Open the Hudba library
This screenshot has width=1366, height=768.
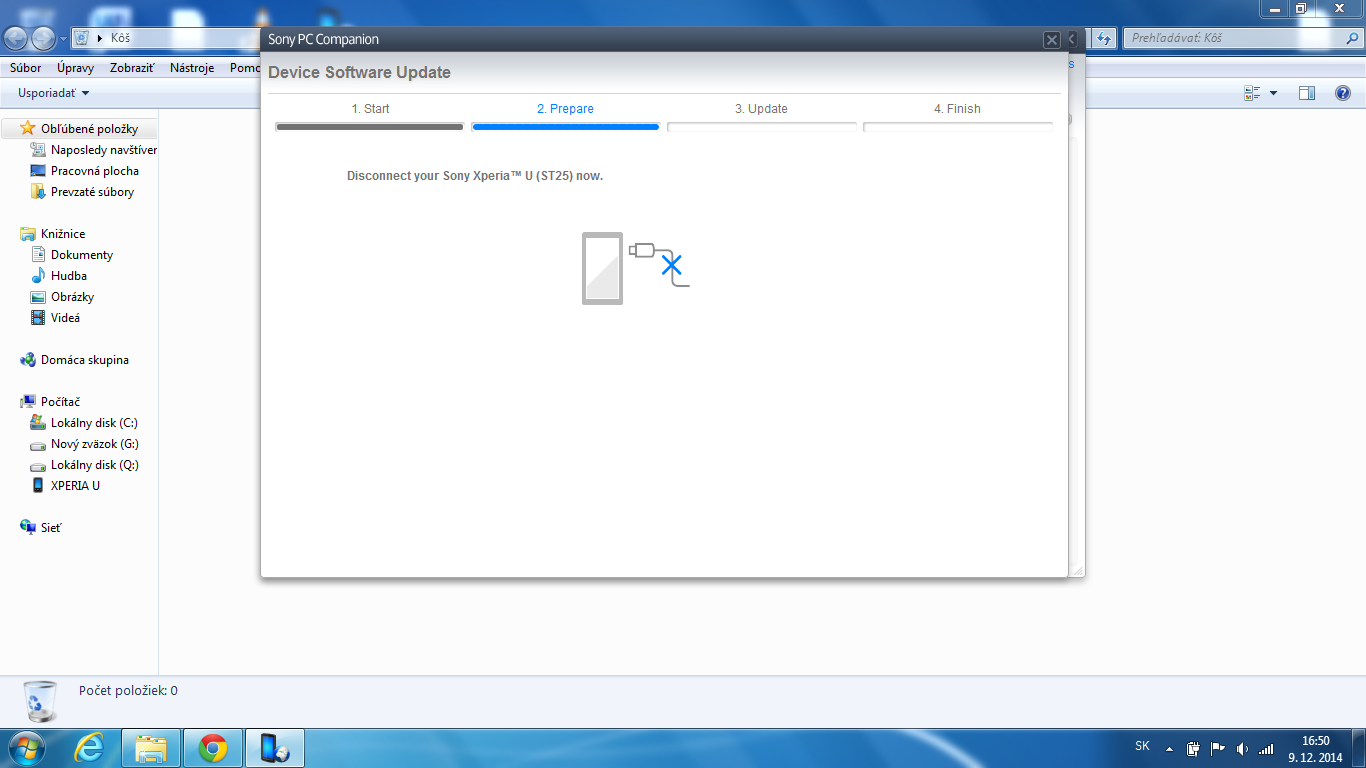pyautogui.click(x=59, y=276)
